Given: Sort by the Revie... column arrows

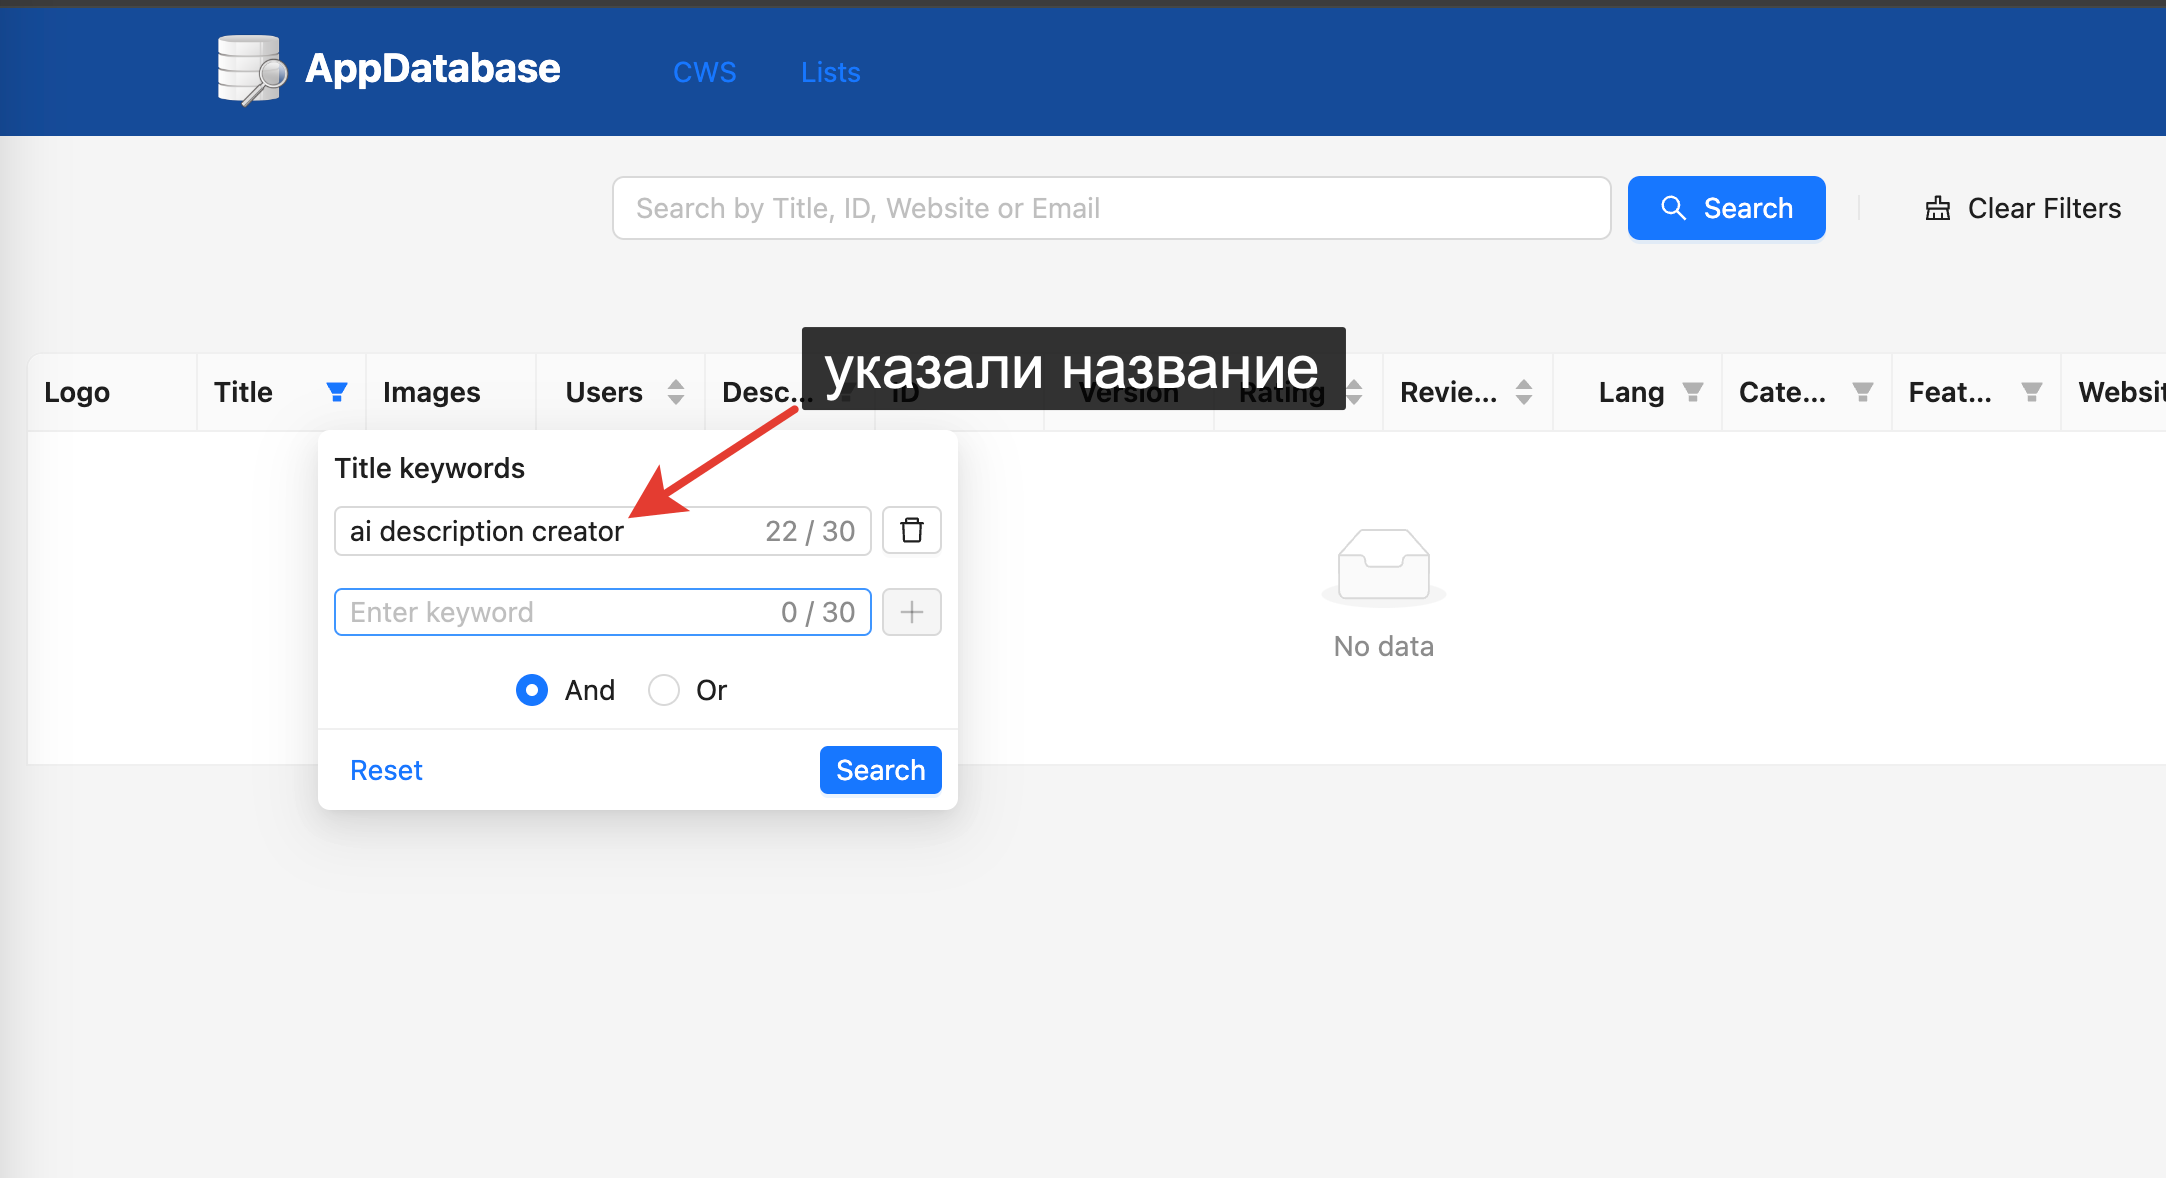Looking at the screenshot, I should pyautogui.click(x=1523, y=392).
